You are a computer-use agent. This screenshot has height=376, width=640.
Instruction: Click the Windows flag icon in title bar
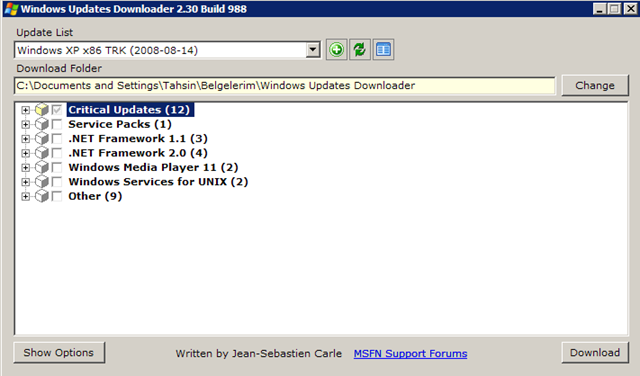pos(11,9)
